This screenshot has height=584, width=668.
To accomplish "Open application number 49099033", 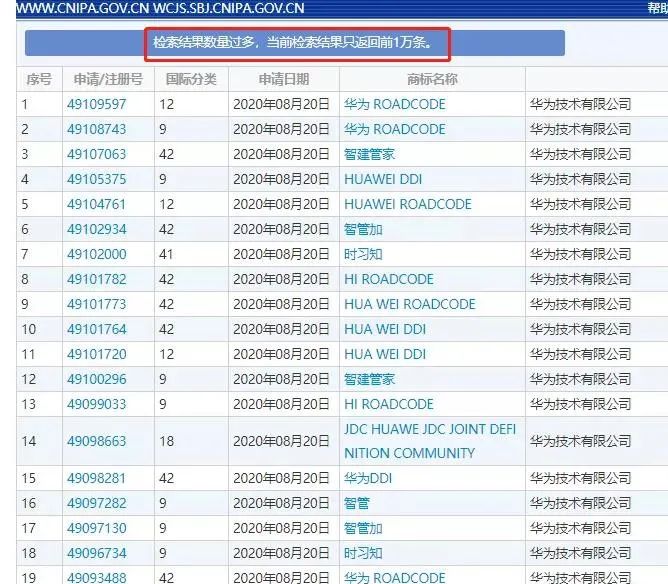I will tap(97, 404).
